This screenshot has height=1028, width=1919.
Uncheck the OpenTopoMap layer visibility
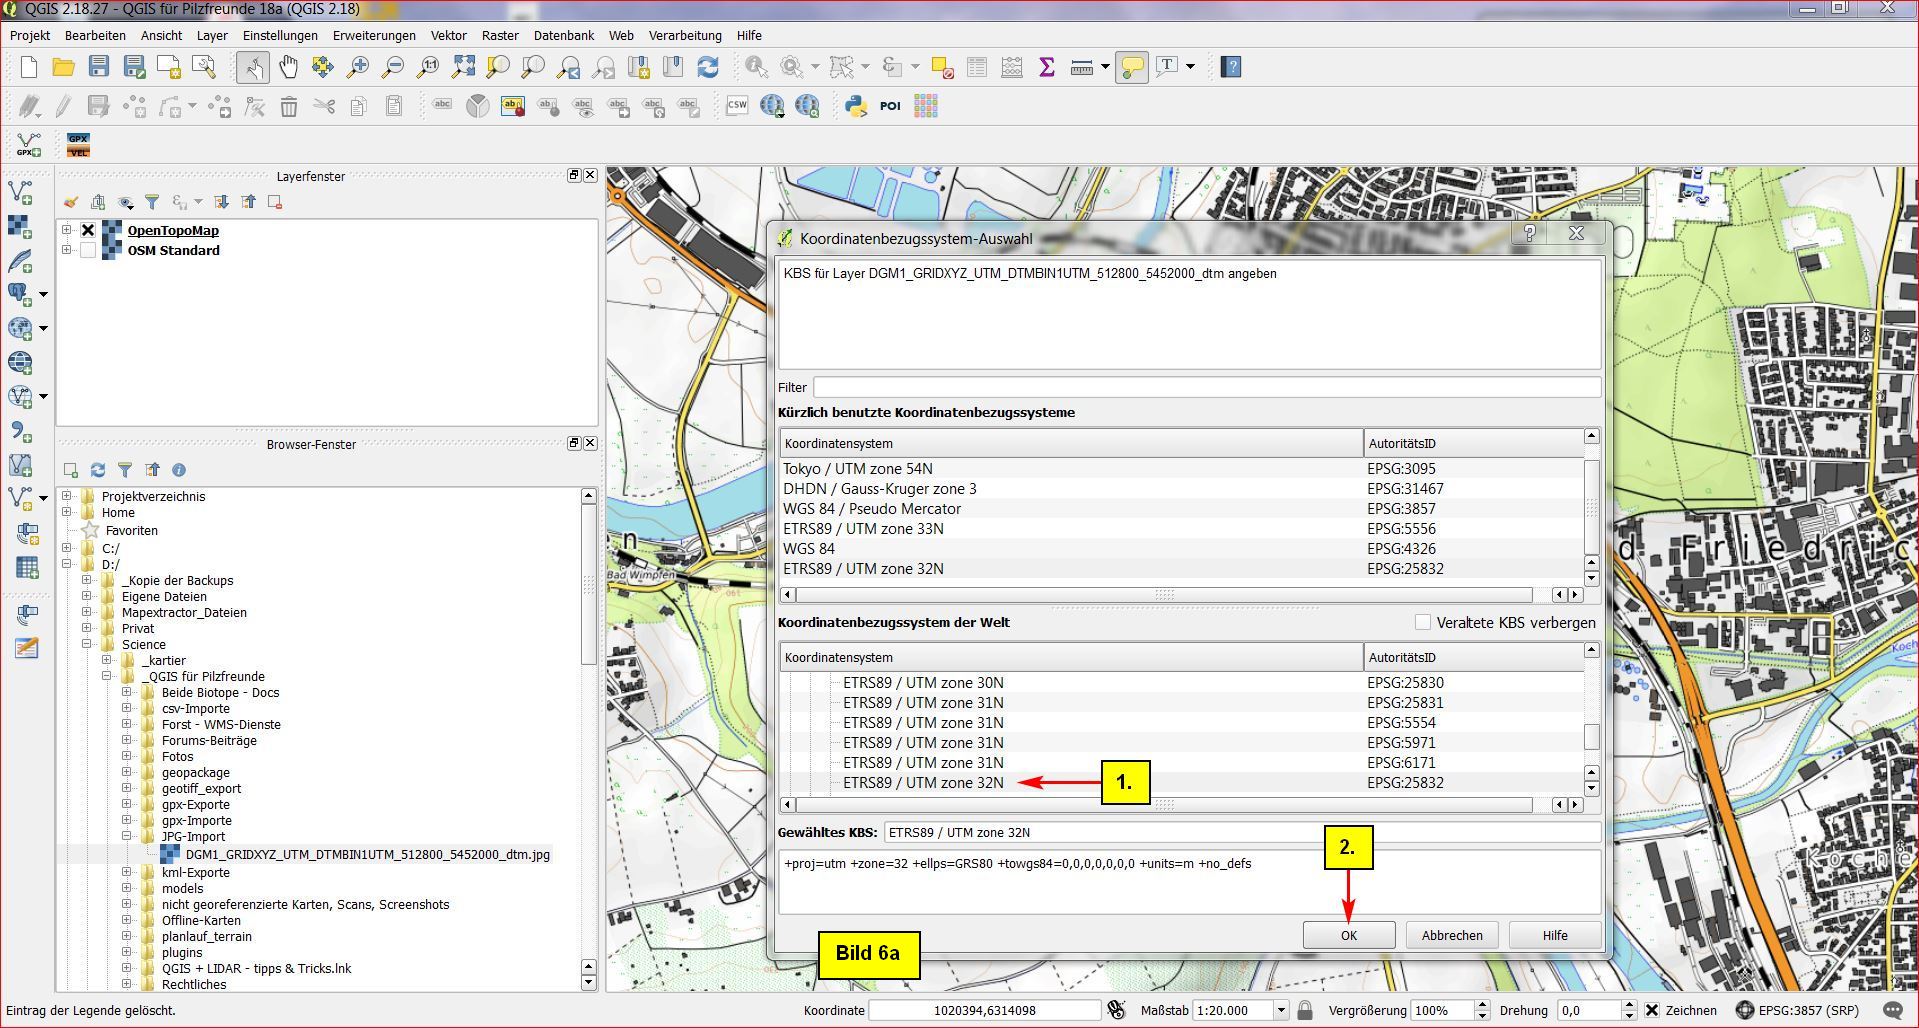(88, 230)
